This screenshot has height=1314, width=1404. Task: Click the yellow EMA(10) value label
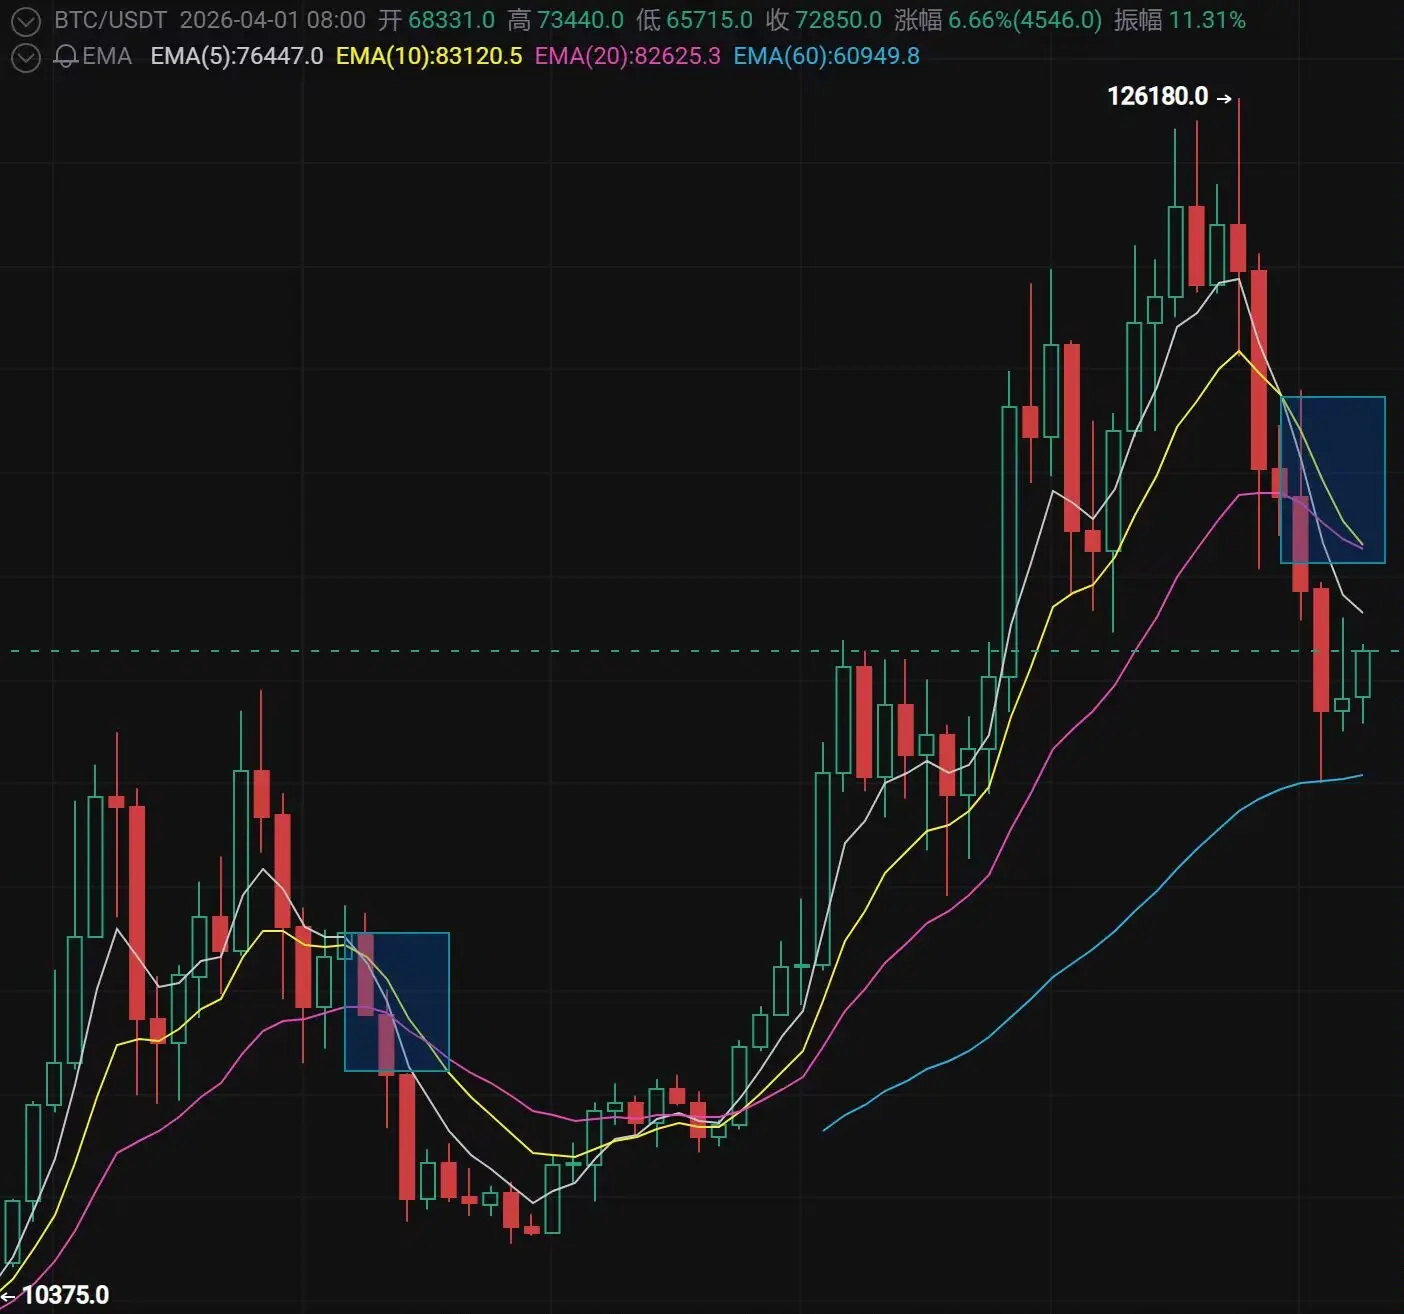coord(429,56)
